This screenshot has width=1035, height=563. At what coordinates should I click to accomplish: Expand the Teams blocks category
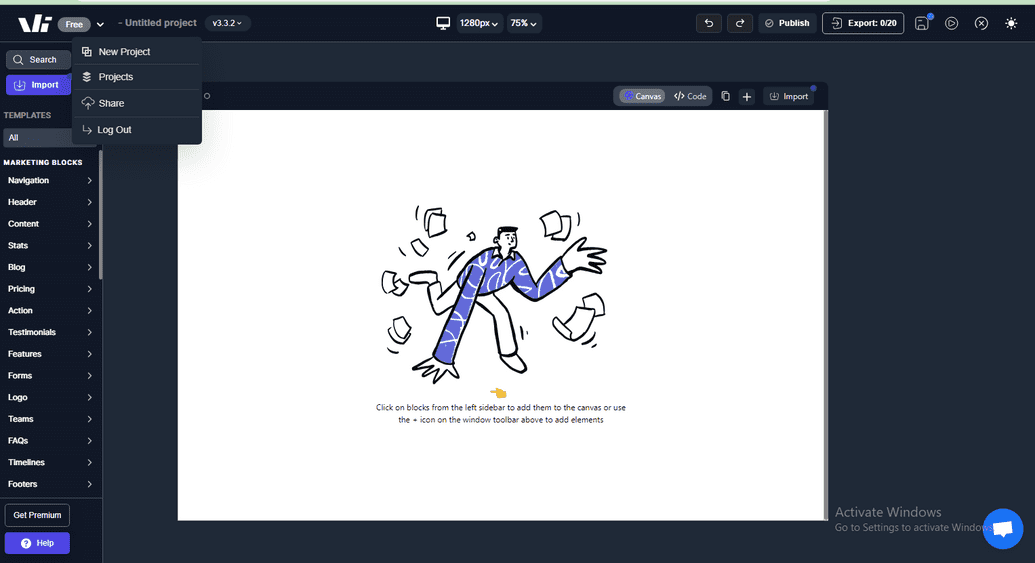click(50, 419)
